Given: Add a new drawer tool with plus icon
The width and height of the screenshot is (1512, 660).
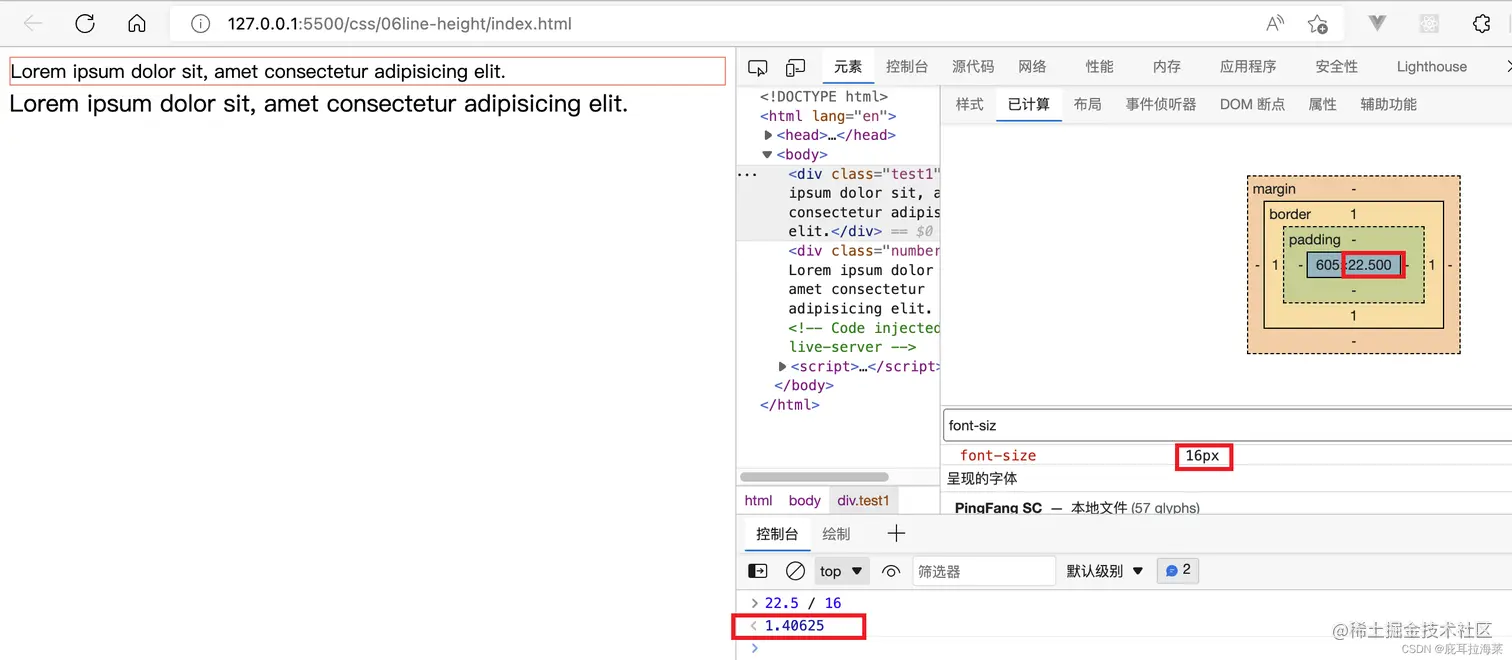Looking at the screenshot, I should point(896,534).
